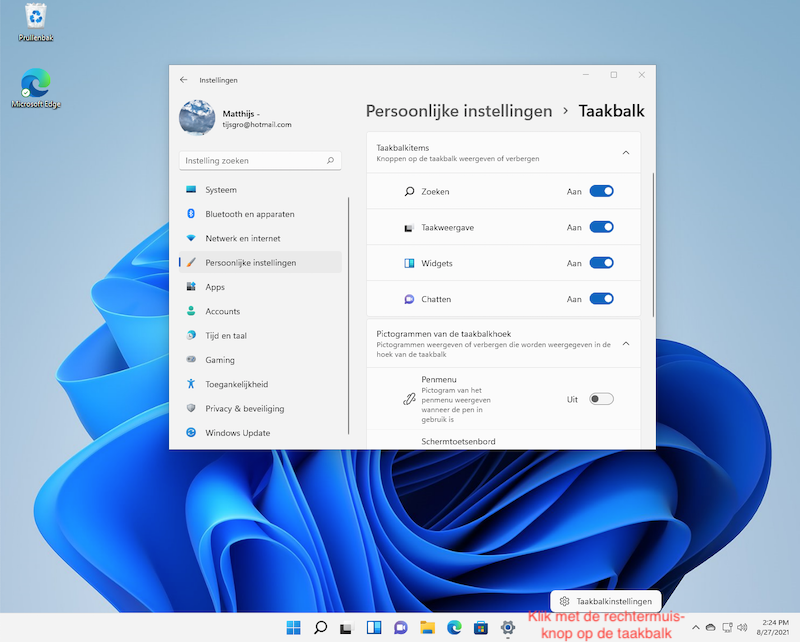Open the taskbar search magnifier icon
The image size is (800, 642).
click(320, 627)
